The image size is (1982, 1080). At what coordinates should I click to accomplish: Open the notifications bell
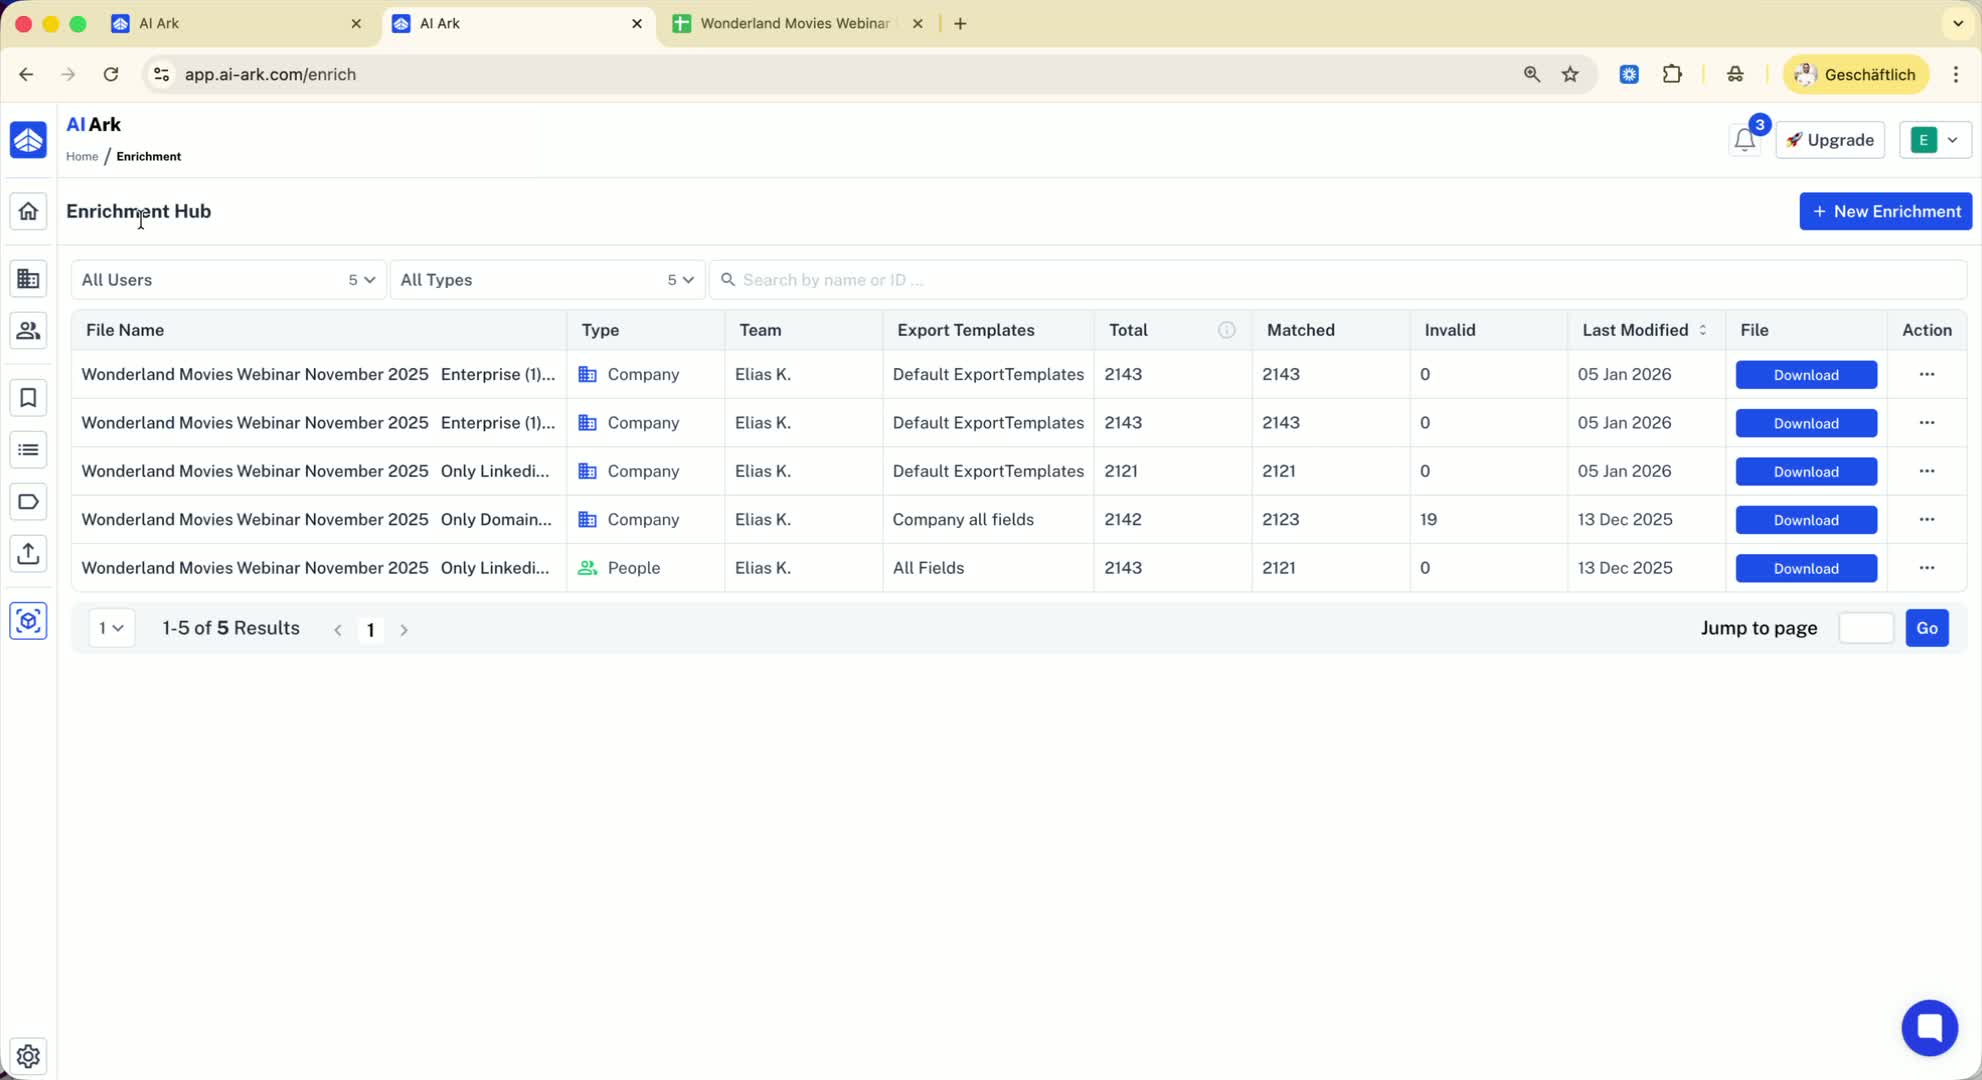[x=1744, y=140]
